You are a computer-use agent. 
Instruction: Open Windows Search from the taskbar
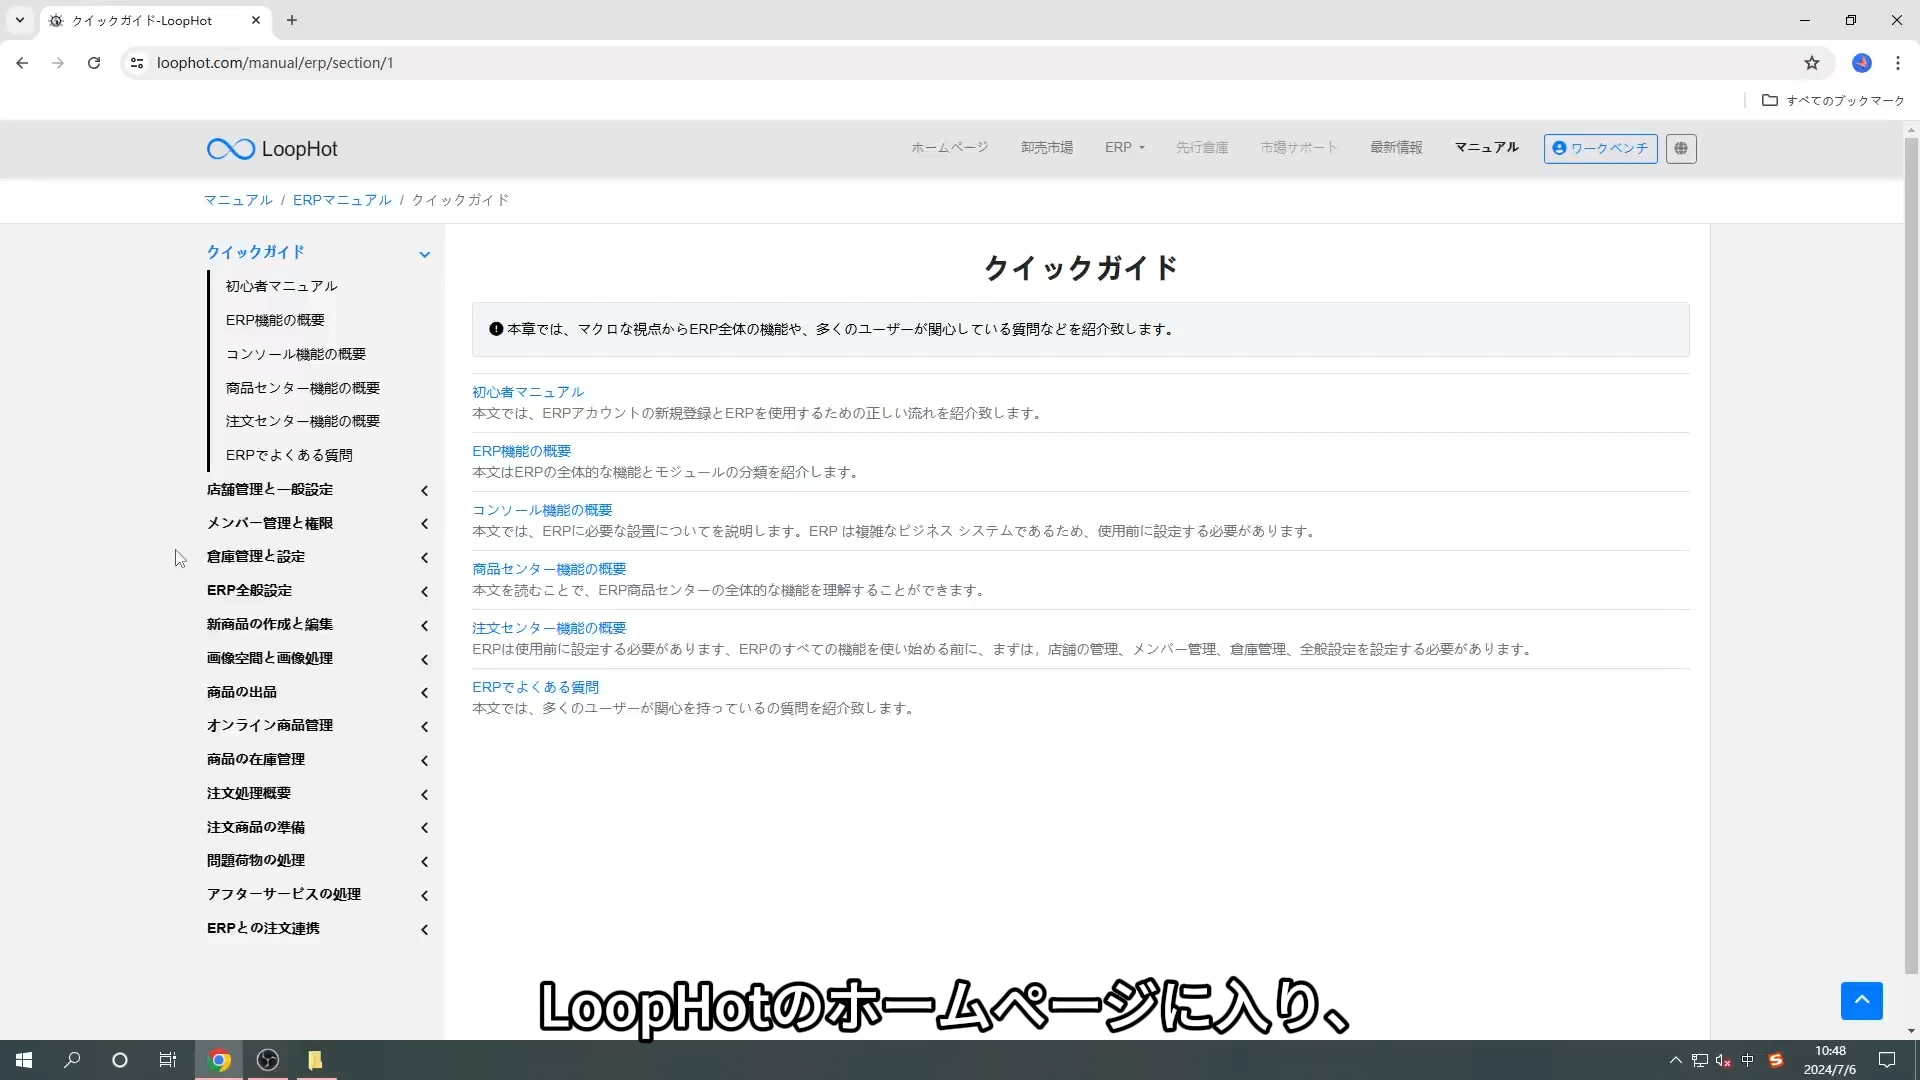(71, 1060)
